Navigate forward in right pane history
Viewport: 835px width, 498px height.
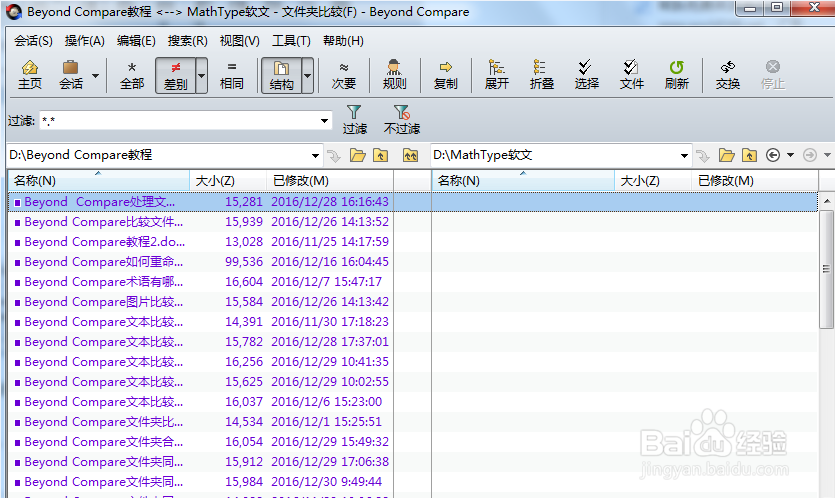pos(809,155)
